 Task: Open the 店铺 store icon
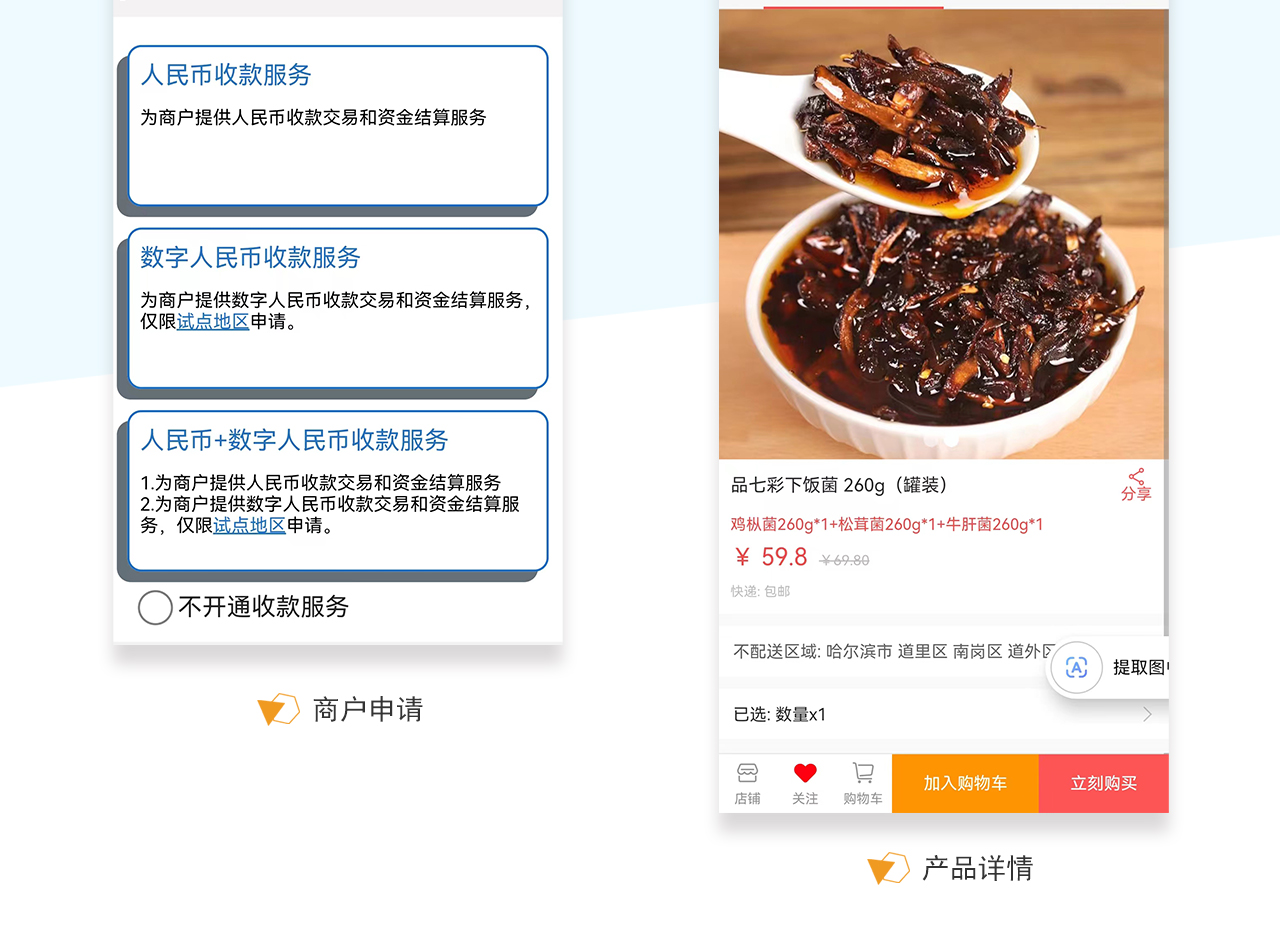(747, 783)
